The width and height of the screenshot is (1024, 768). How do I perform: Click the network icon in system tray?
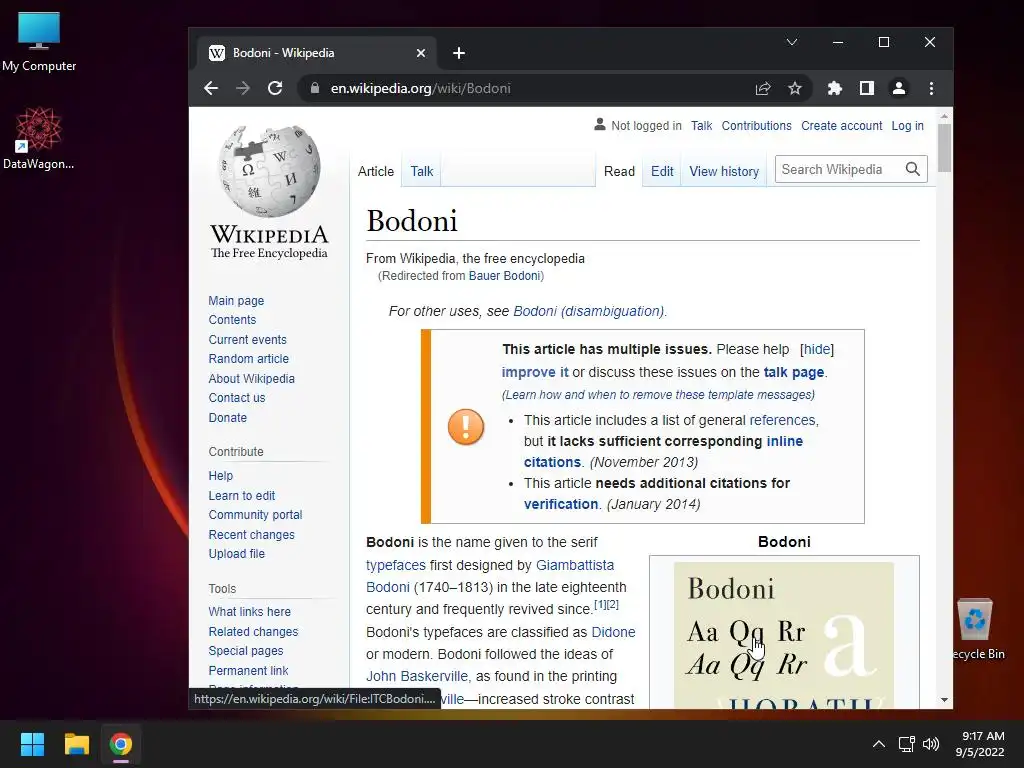[x=906, y=744]
